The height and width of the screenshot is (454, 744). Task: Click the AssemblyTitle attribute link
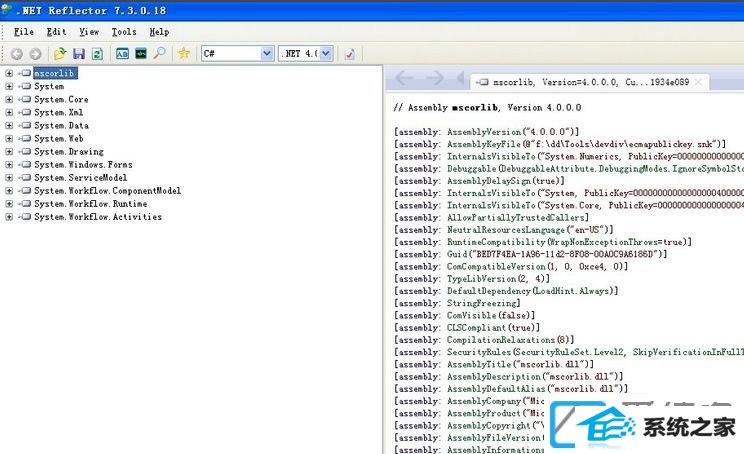(x=479, y=365)
